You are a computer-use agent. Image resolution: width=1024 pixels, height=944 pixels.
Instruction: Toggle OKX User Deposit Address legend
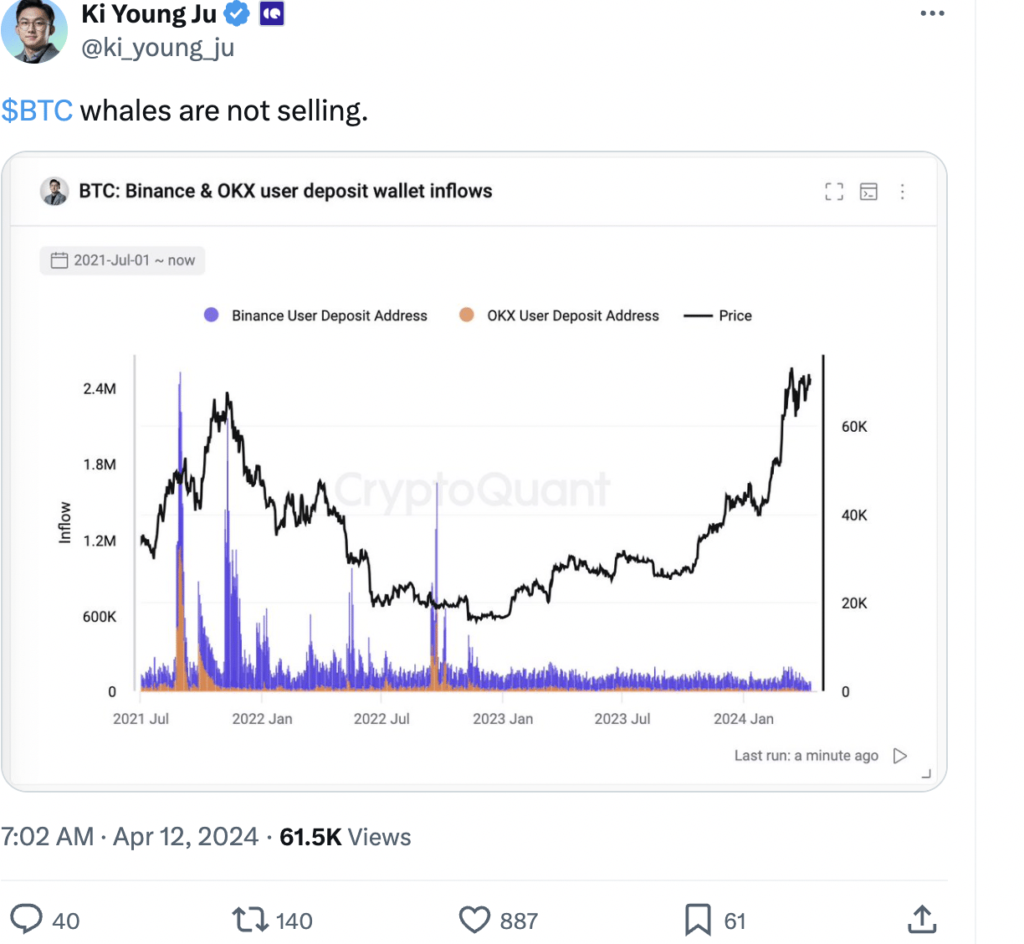click(560, 315)
